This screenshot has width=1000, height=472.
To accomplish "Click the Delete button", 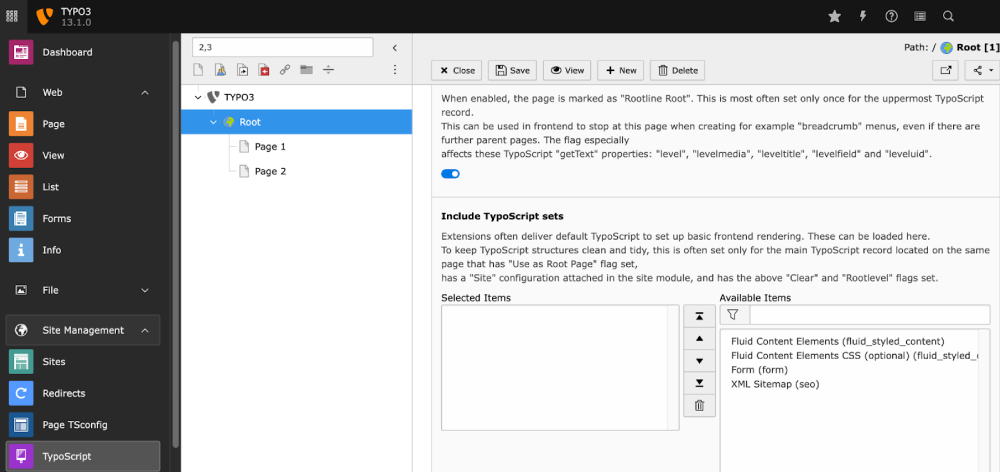I will [677, 70].
